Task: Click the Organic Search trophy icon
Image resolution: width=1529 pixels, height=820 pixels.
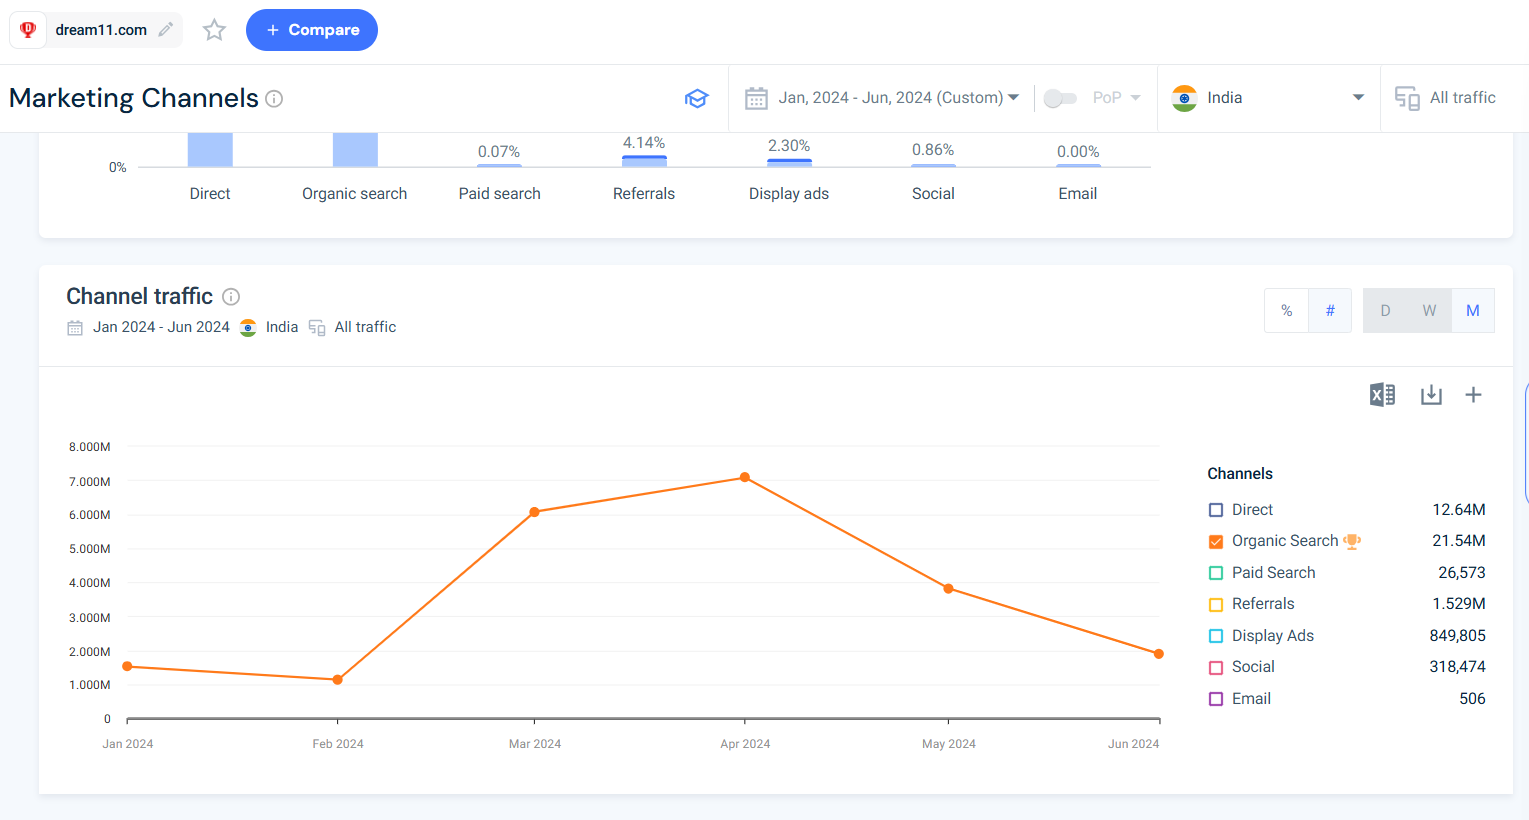Action: click(1352, 541)
